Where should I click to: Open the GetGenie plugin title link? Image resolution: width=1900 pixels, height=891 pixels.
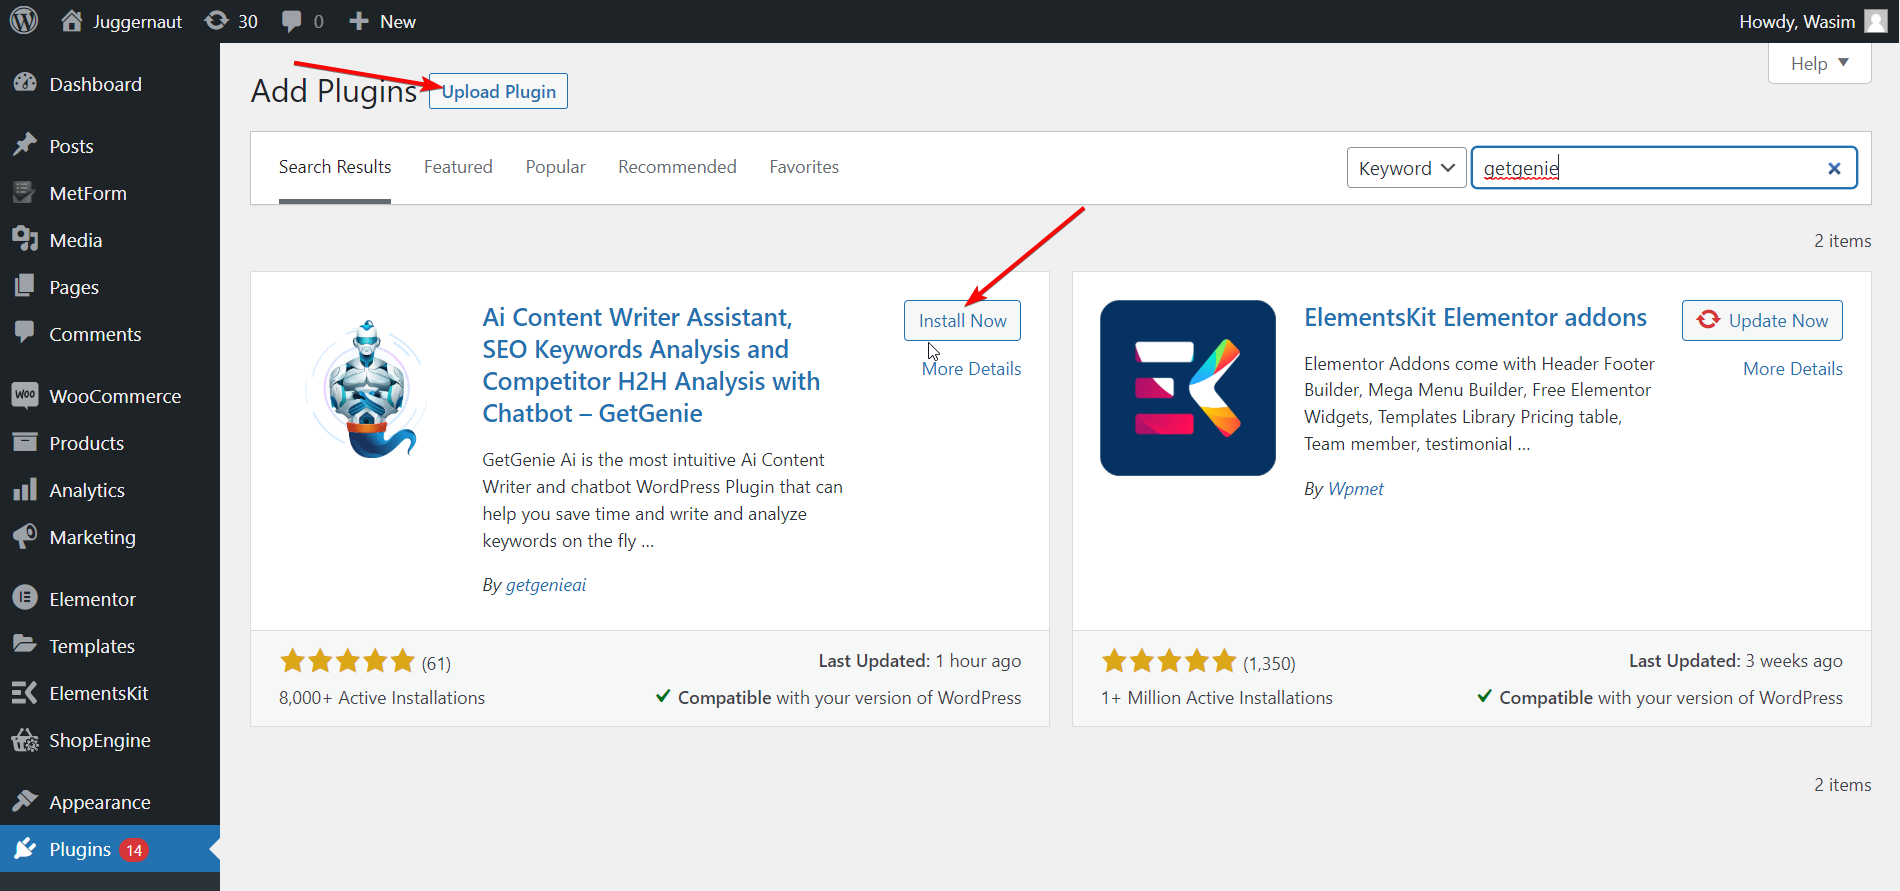(x=651, y=365)
